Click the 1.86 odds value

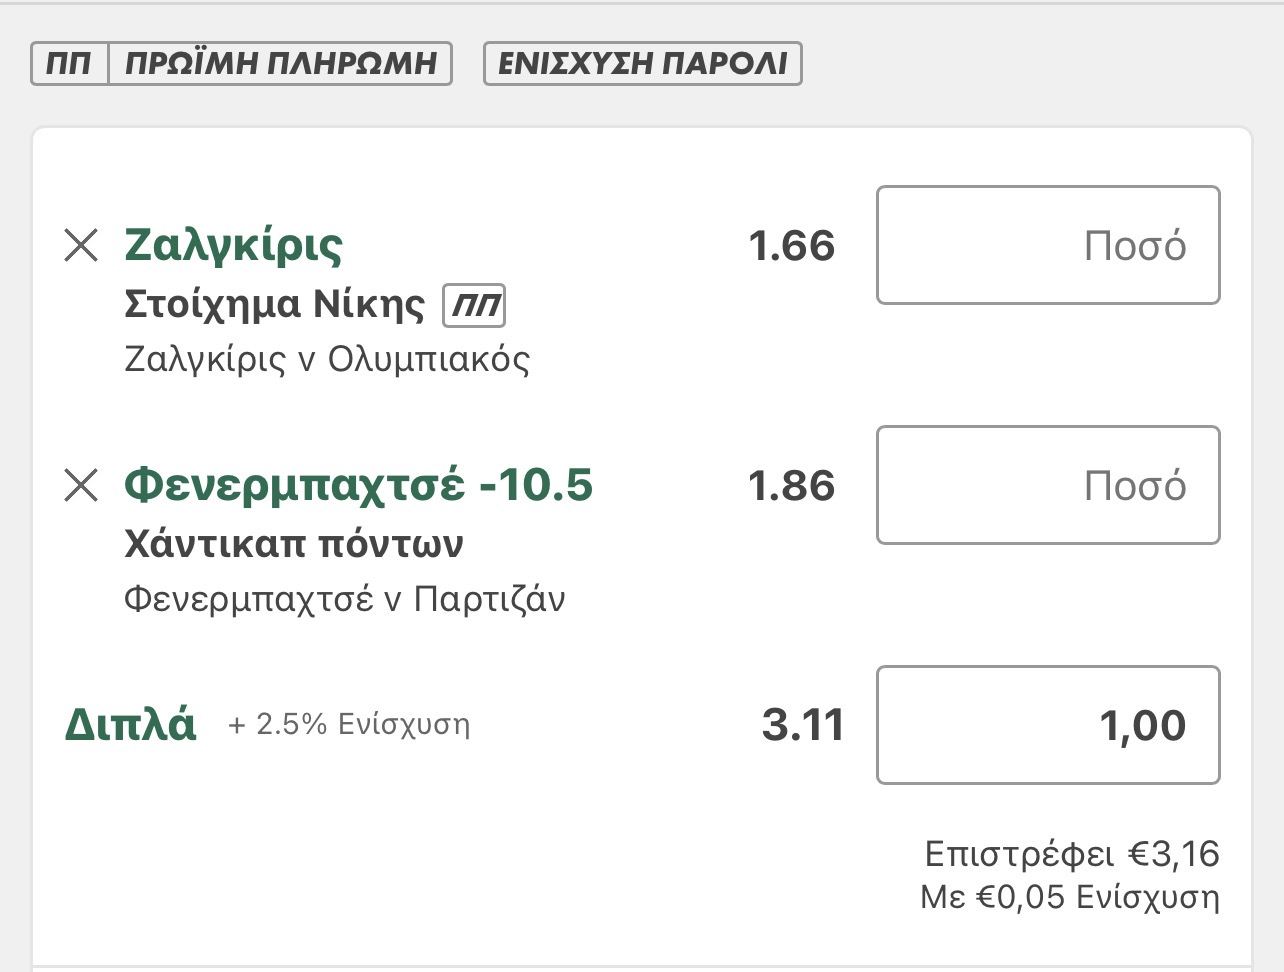point(791,486)
